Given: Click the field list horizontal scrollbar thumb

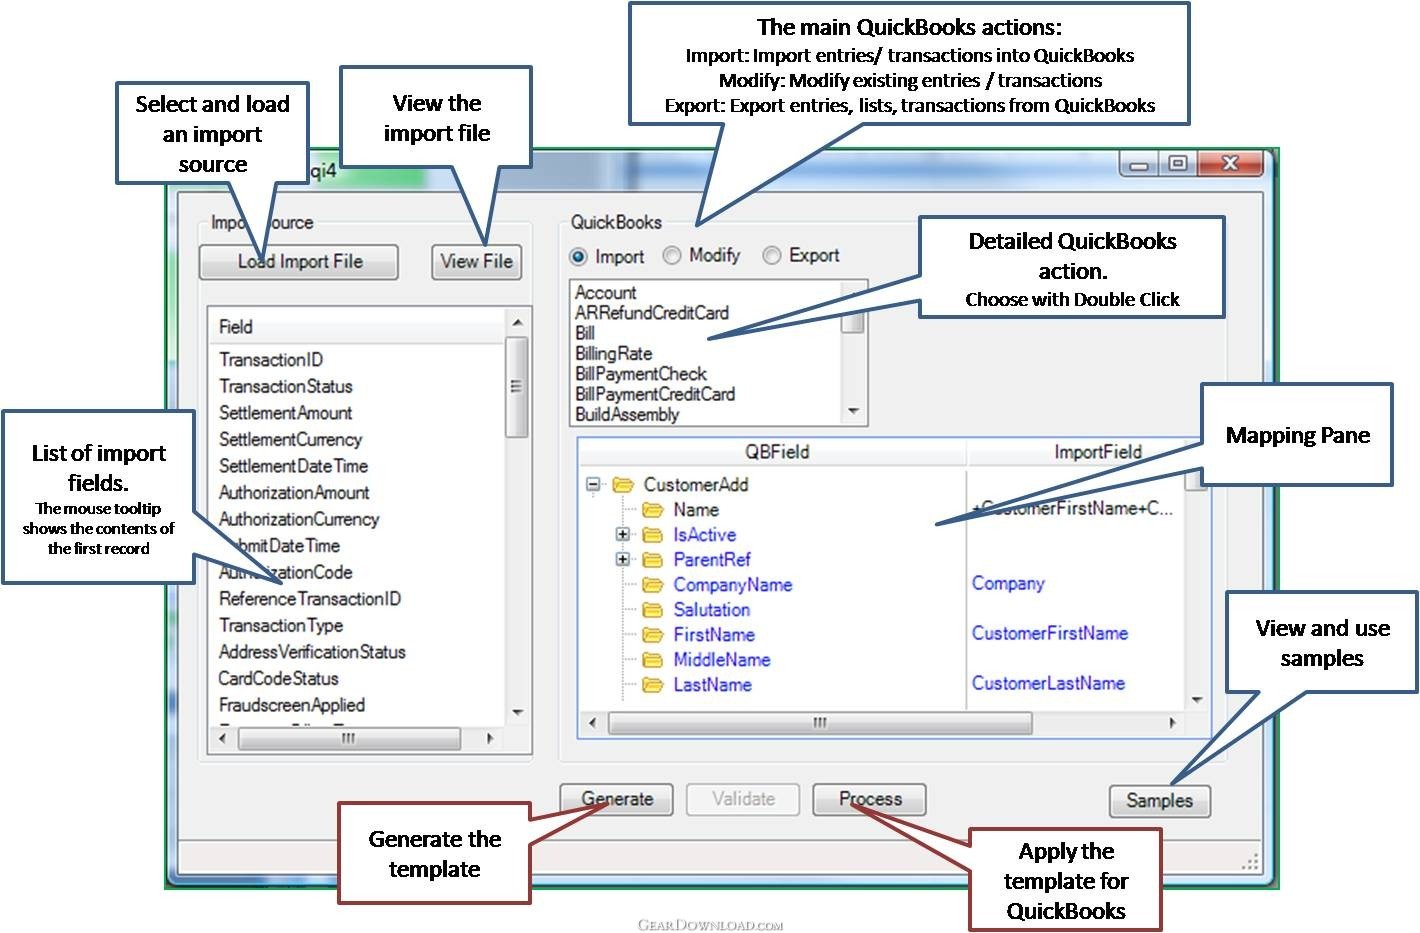Looking at the screenshot, I should coord(348,739).
